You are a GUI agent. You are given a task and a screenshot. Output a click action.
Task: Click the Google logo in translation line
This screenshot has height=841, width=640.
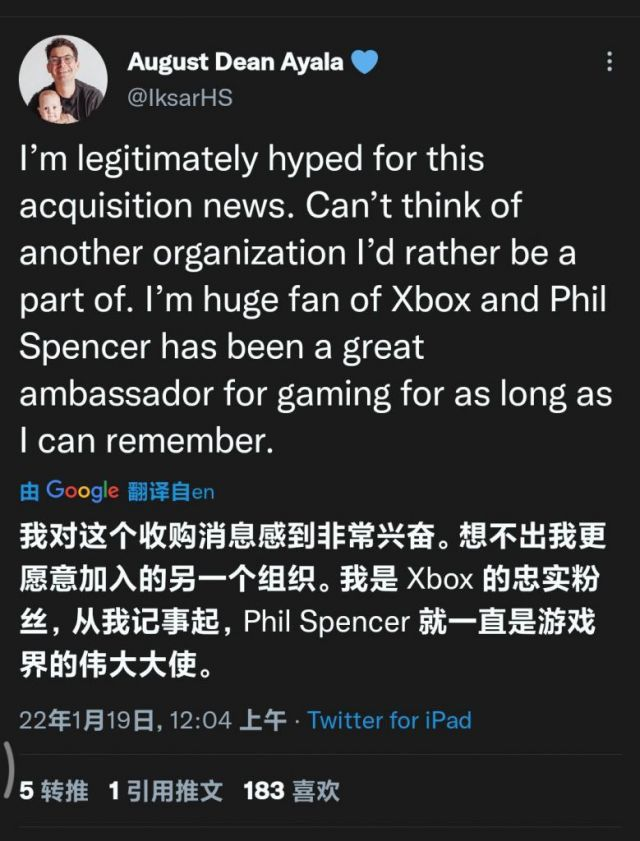coord(82,491)
